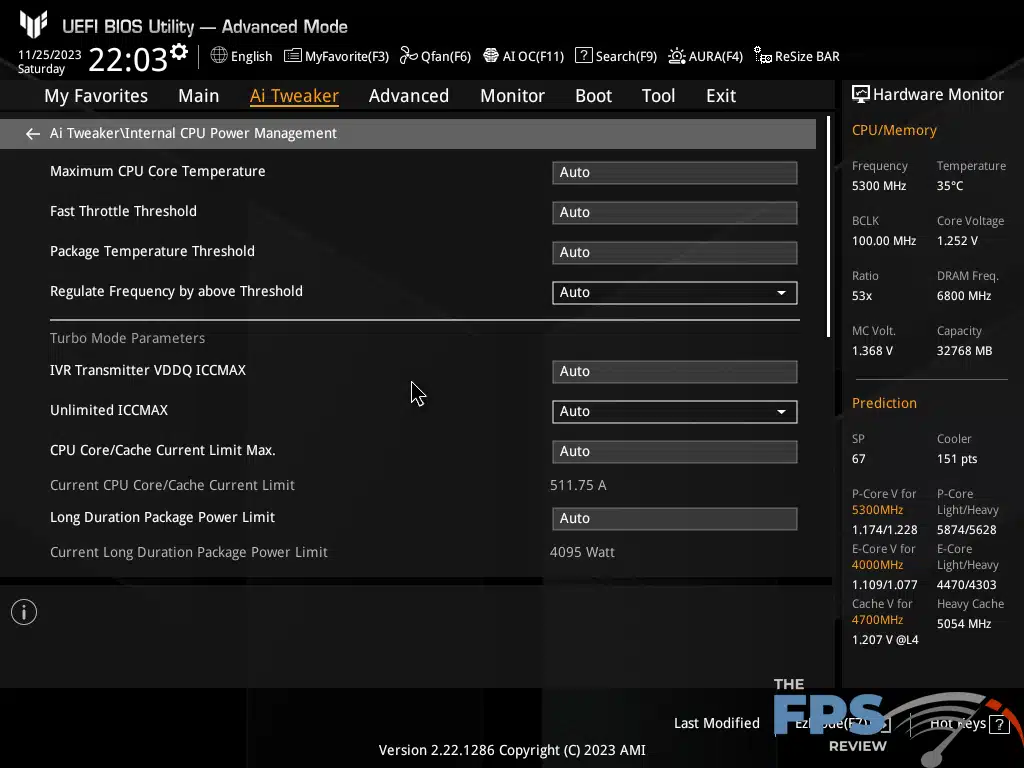Click the 32768 MB capacity value
The width and height of the screenshot is (1024, 768).
(x=965, y=351)
